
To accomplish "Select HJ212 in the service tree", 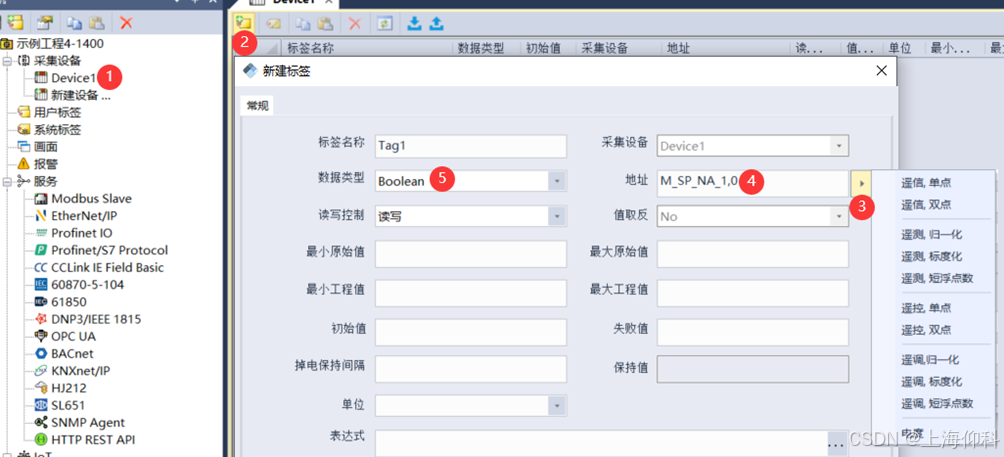I will [69, 388].
